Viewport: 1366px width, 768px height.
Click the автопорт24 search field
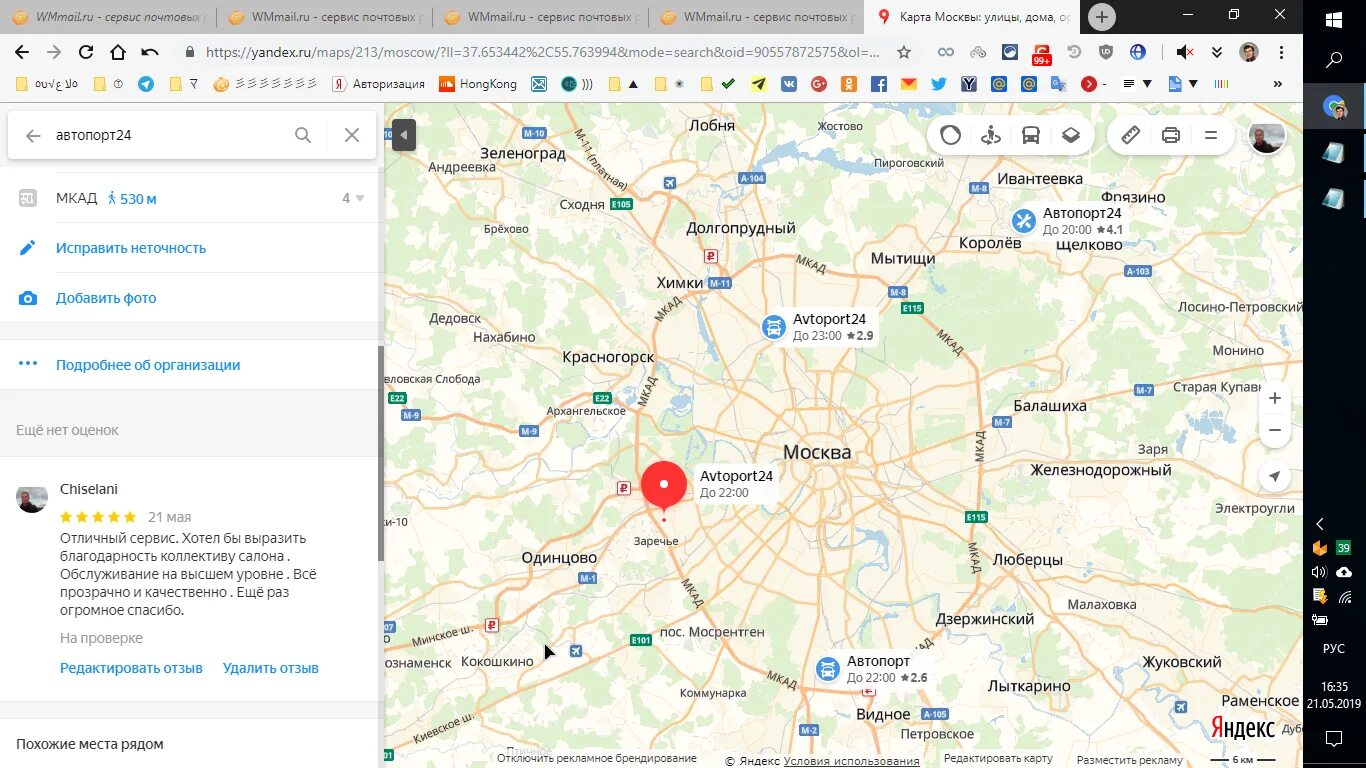pyautogui.click(x=165, y=135)
